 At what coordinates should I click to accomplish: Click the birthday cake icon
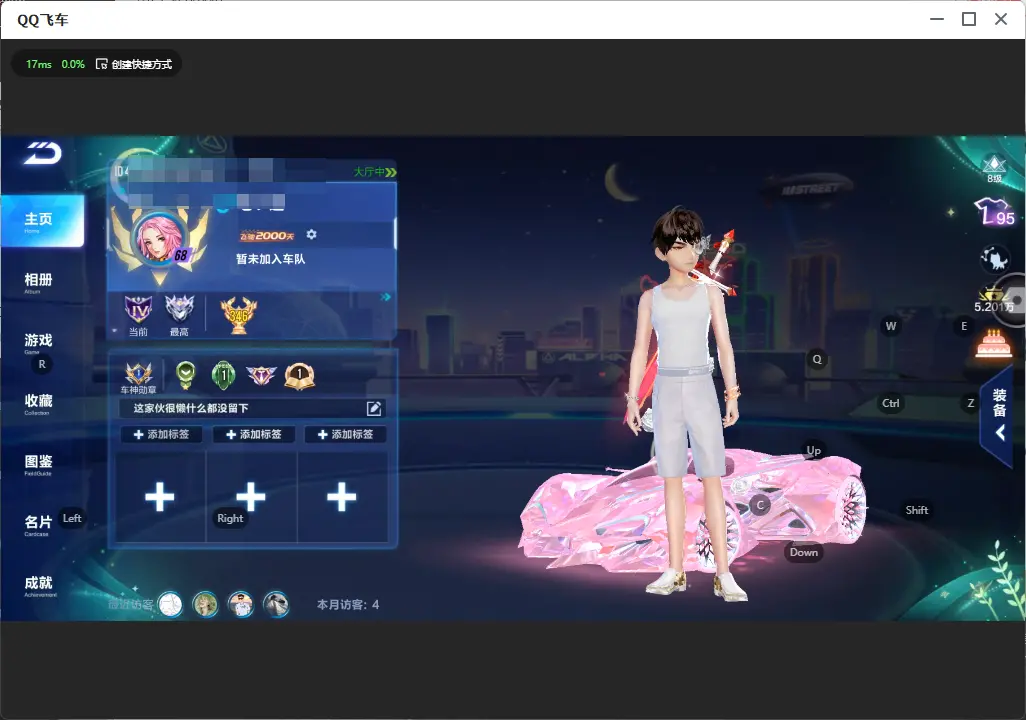tap(993, 343)
